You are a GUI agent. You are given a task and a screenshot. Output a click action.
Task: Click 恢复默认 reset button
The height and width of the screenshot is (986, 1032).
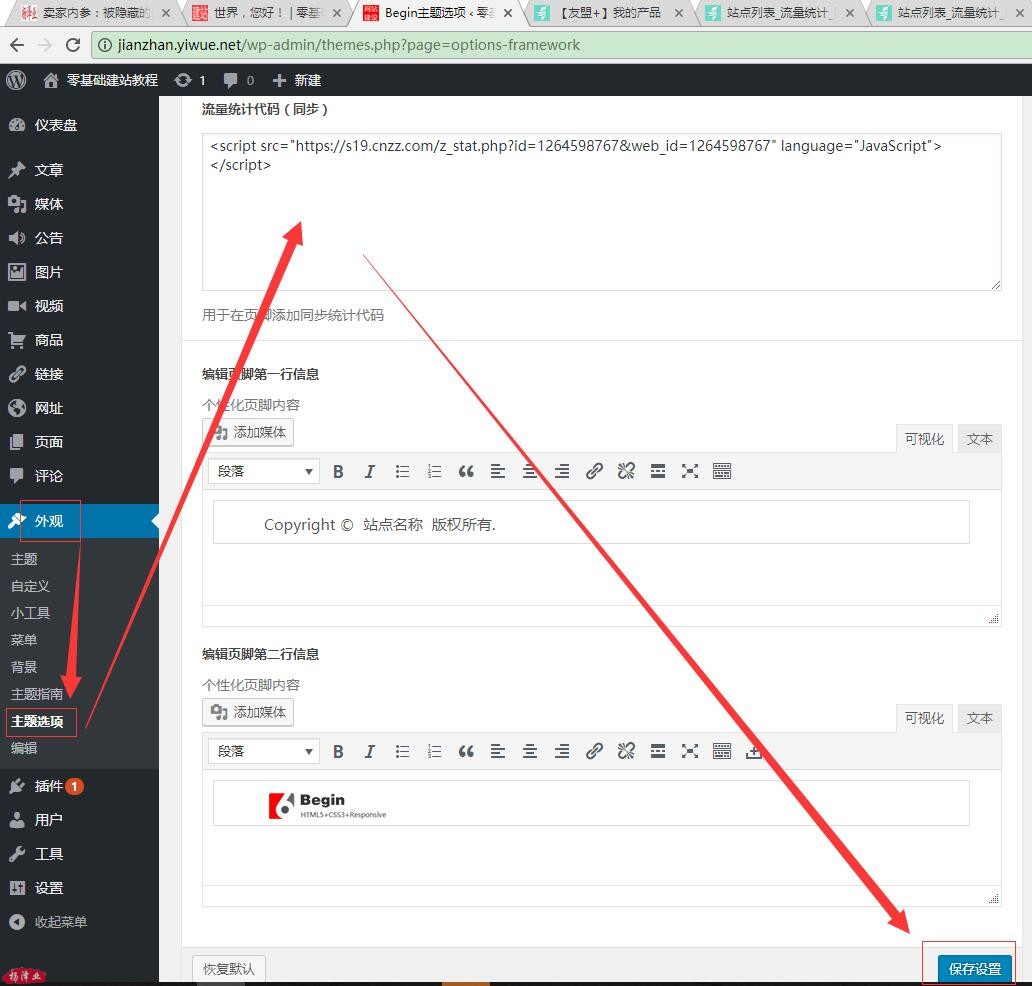click(228, 969)
